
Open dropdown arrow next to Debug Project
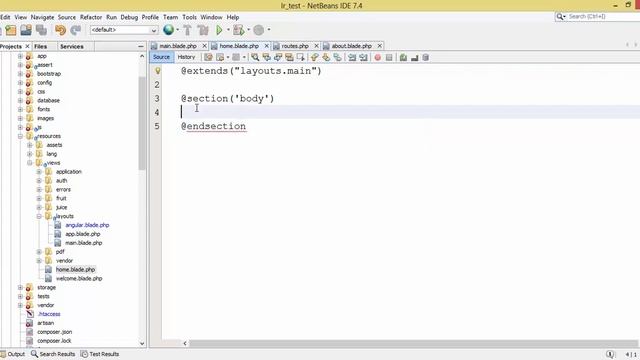point(248,30)
